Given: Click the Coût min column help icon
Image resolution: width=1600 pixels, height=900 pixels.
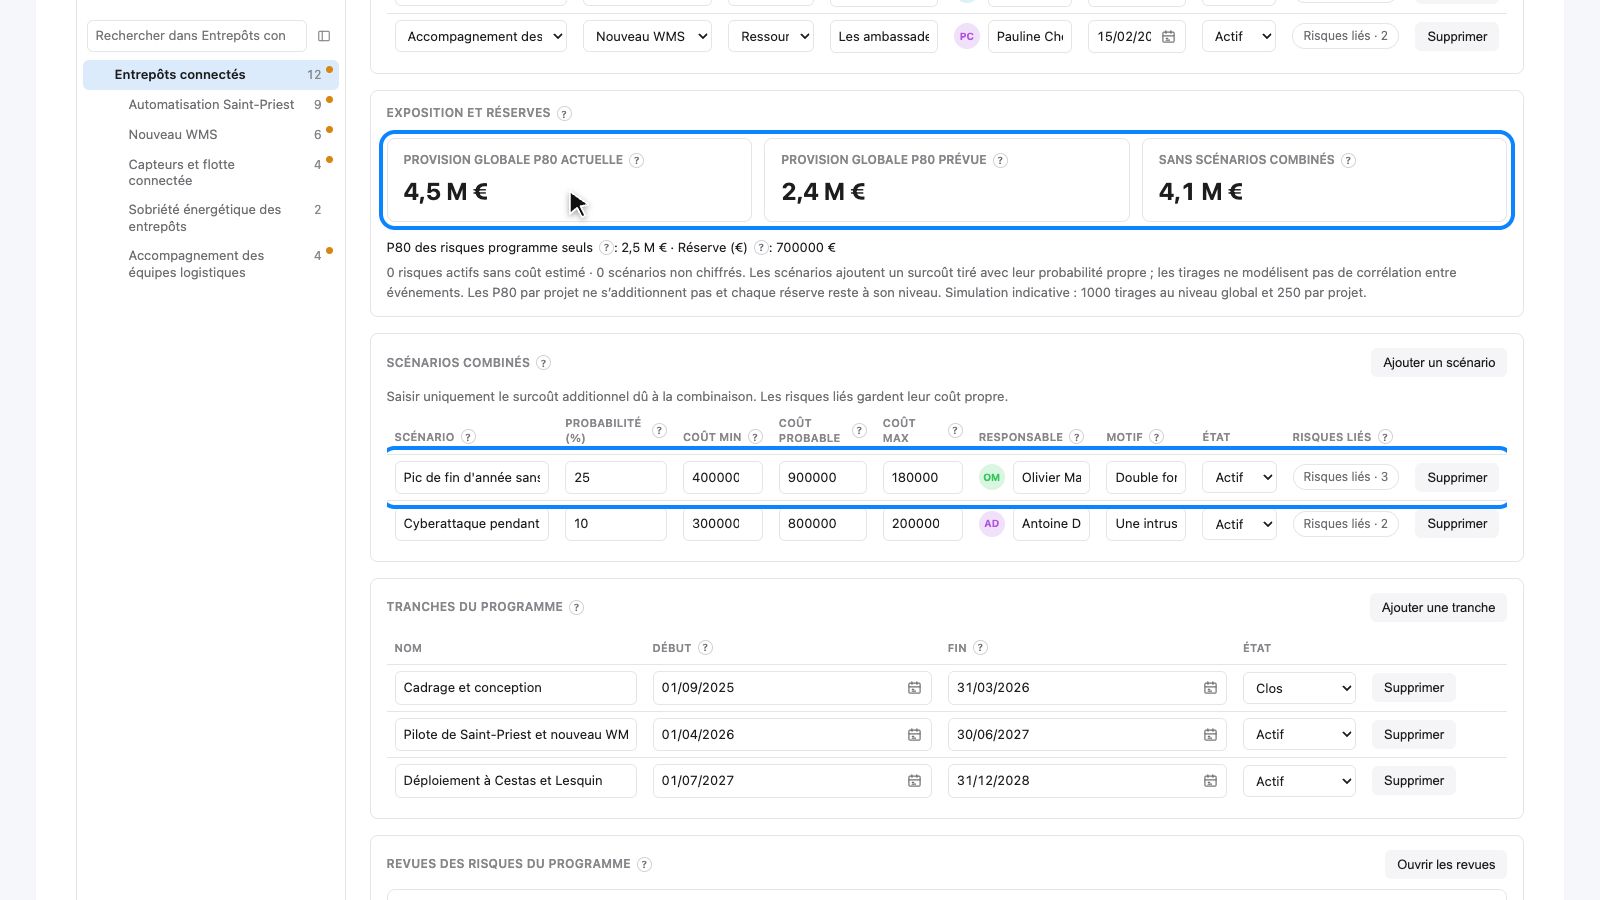Looking at the screenshot, I should tap(755, 437).
